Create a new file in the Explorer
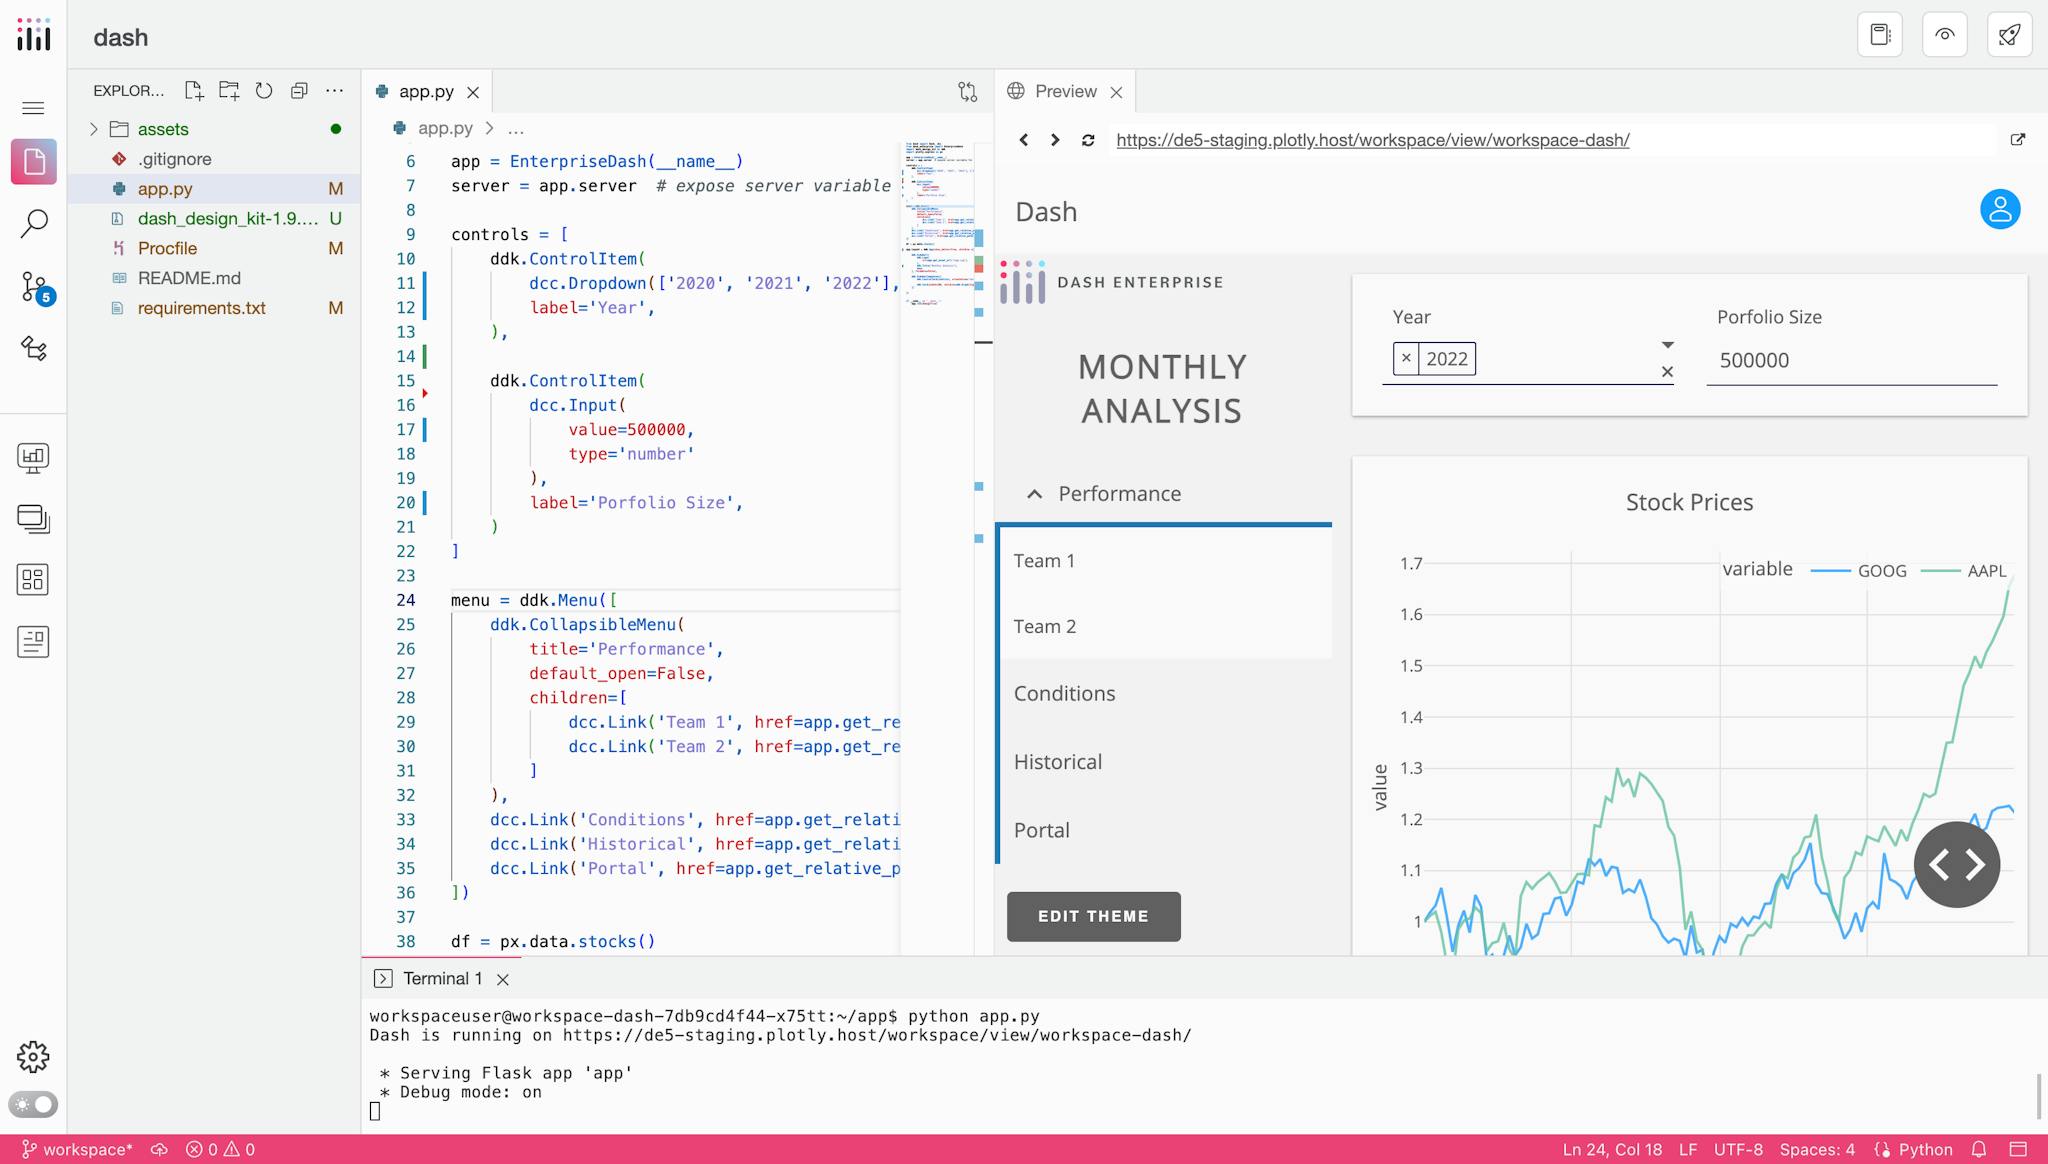Screen dimensions: 2048x1164 195,90
